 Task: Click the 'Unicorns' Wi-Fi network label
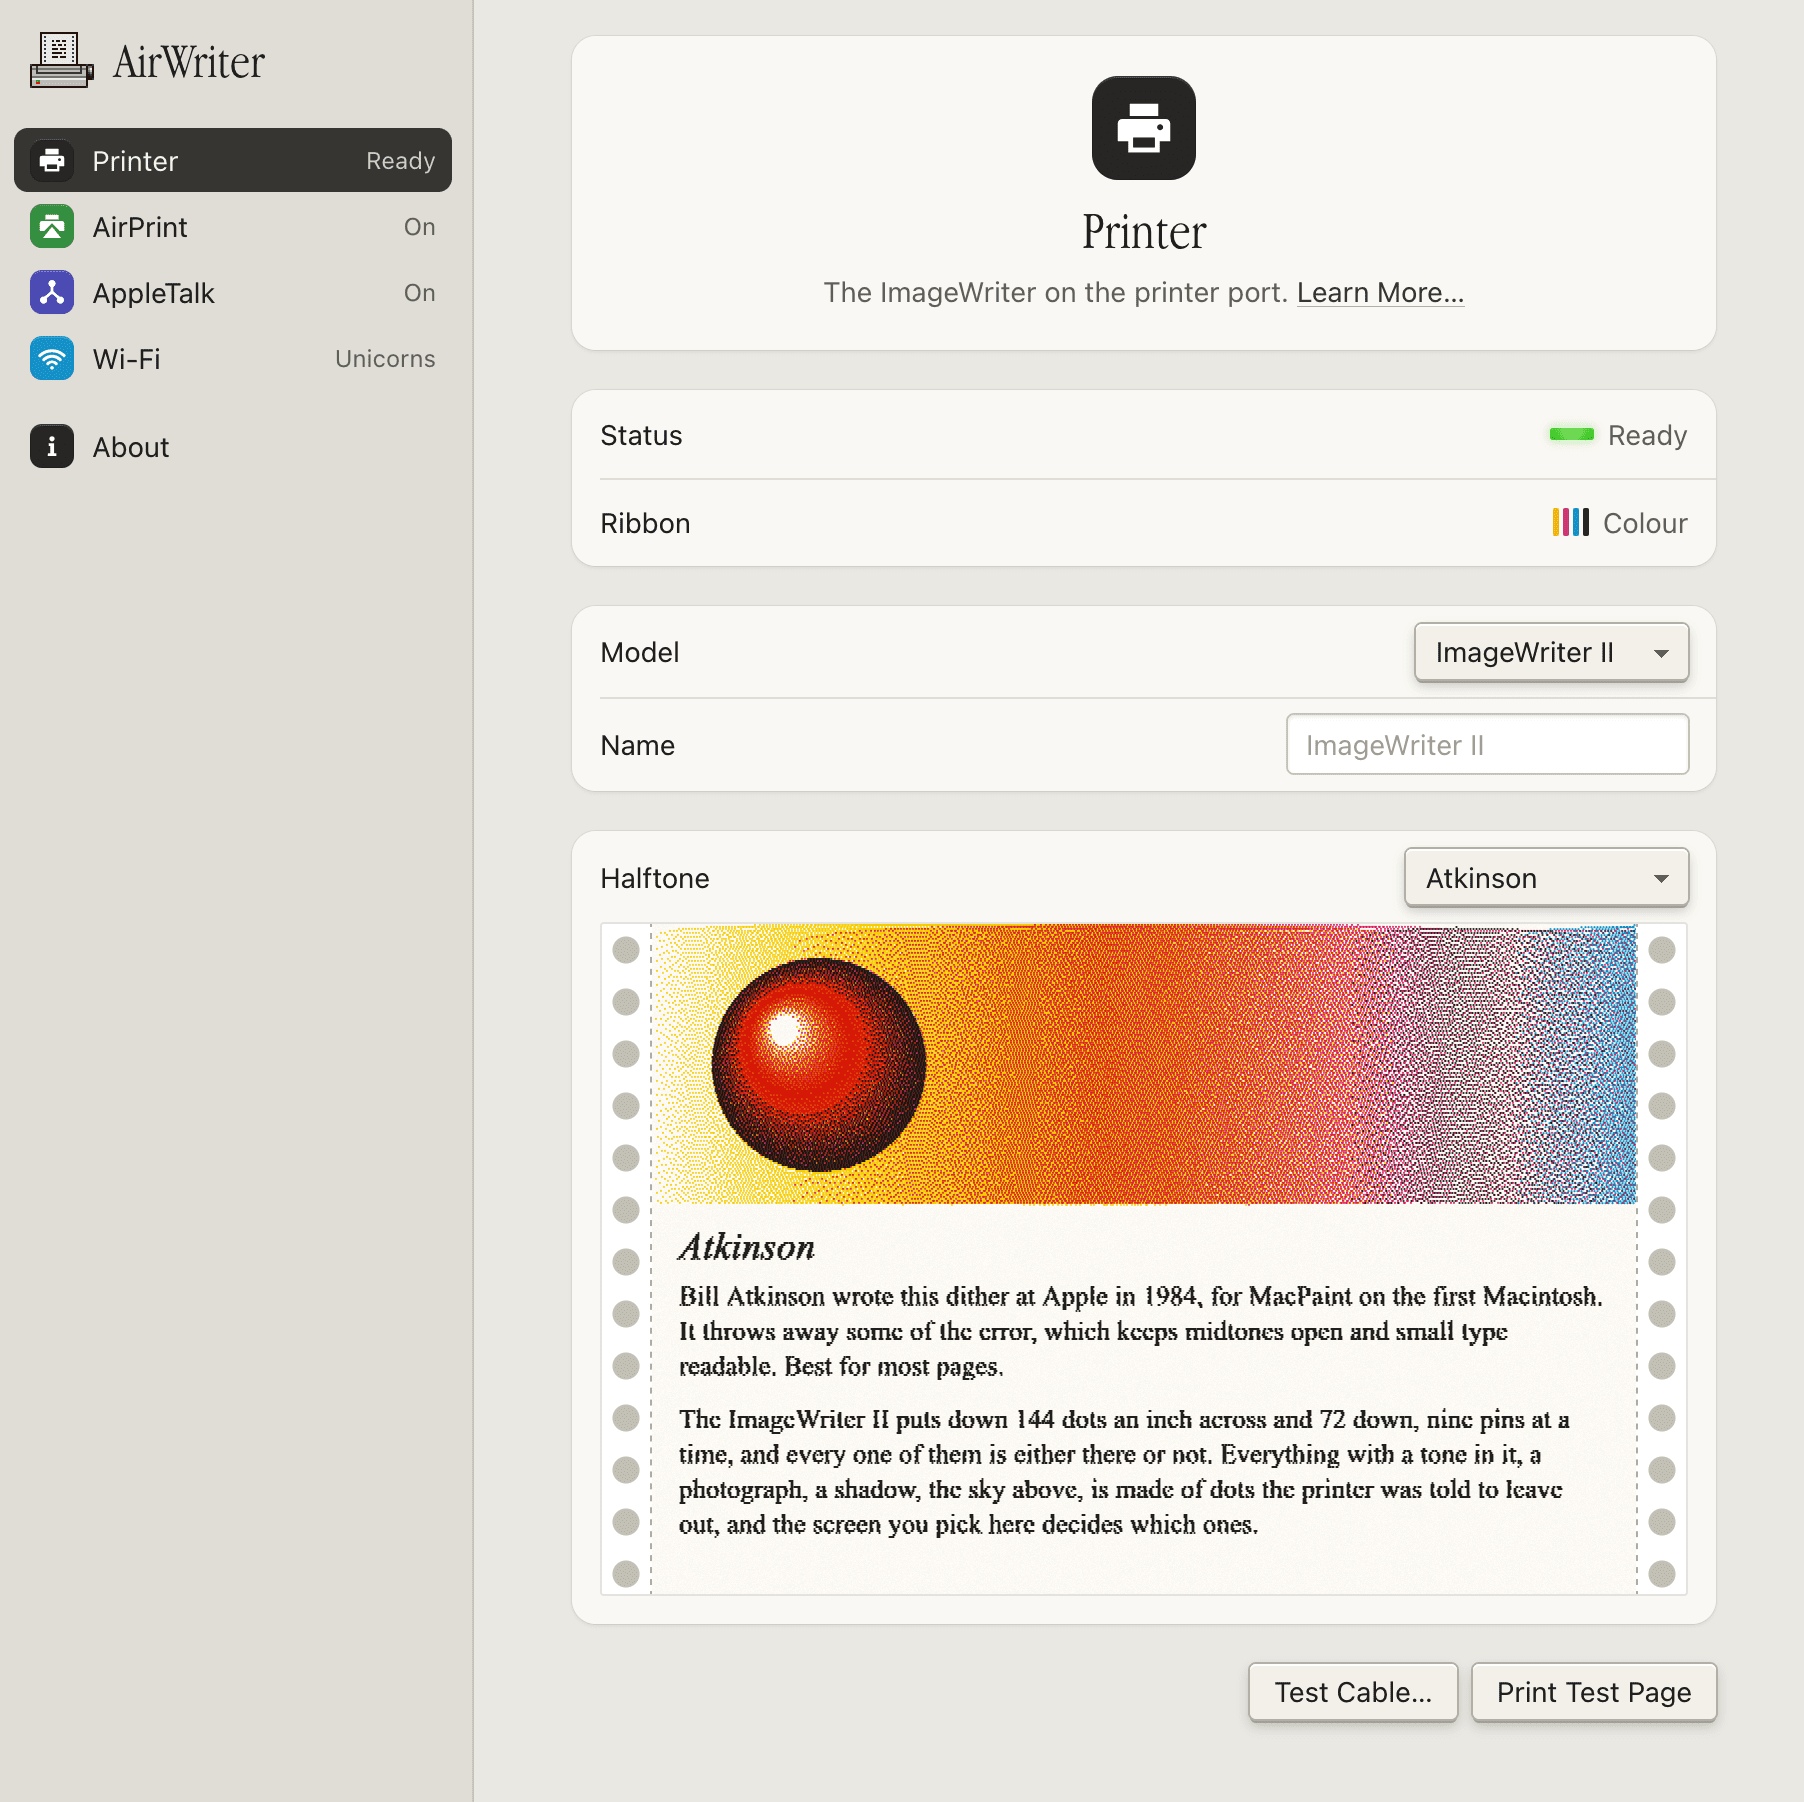pos(385,358)
